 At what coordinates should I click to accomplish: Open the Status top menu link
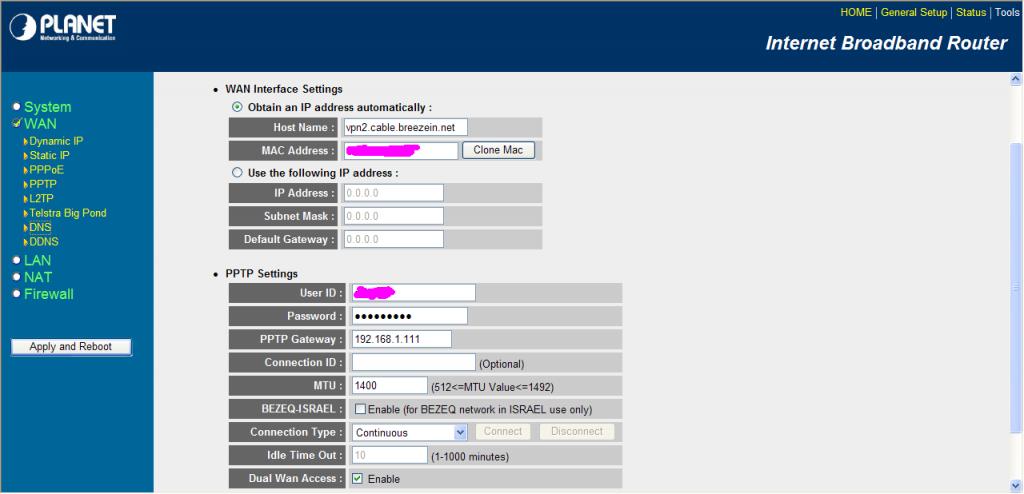(x=971, y=13)
